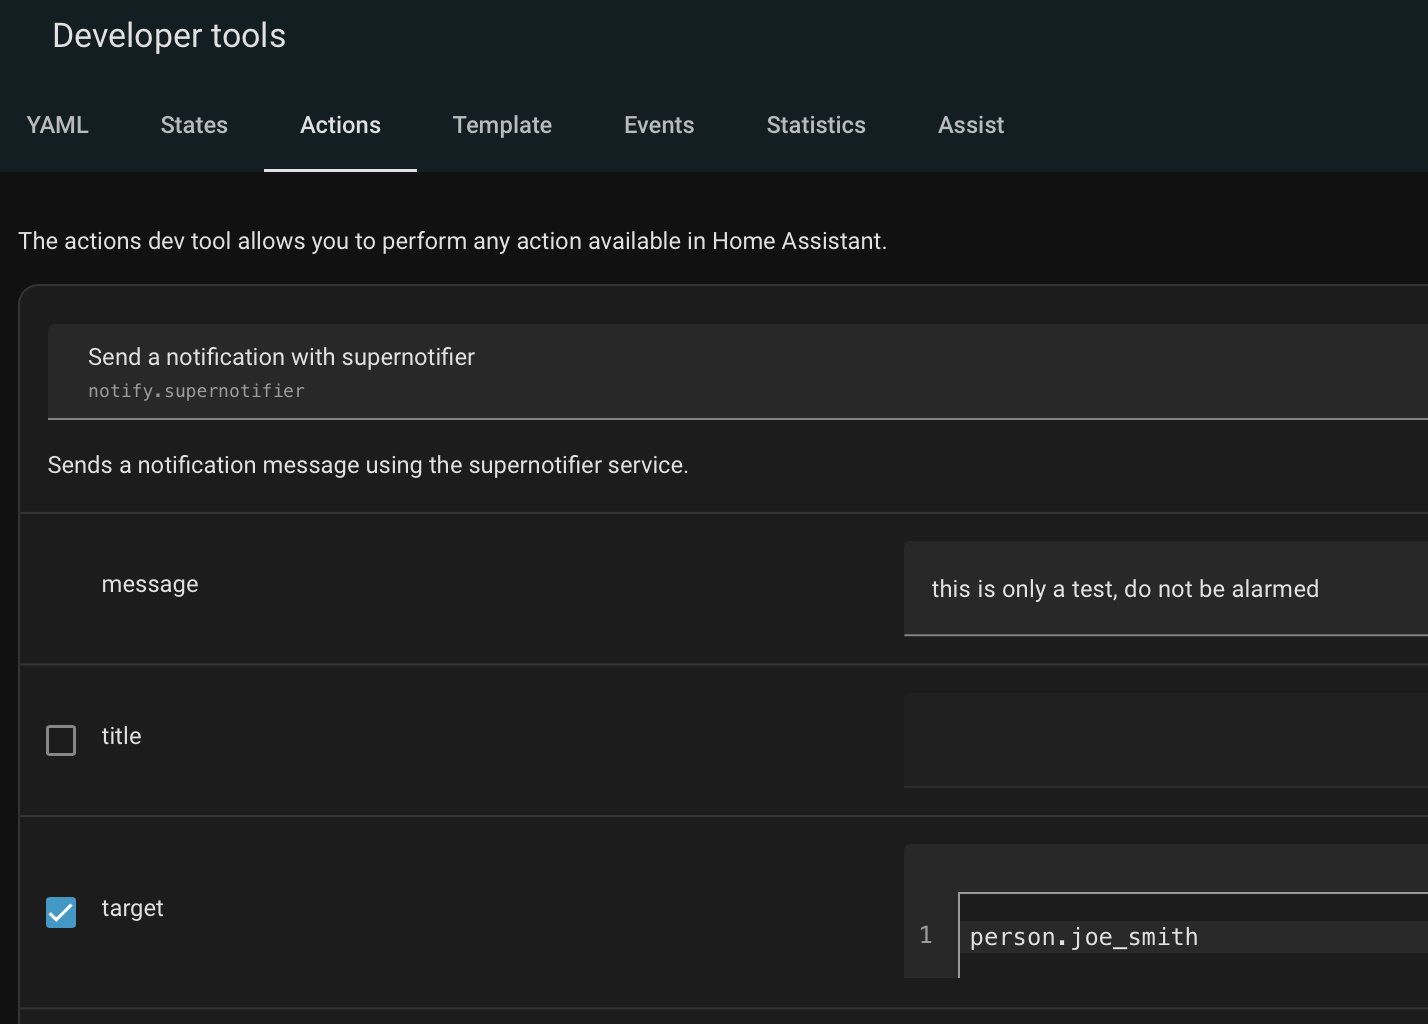Go to the Template tab

[x=502, y=125]
